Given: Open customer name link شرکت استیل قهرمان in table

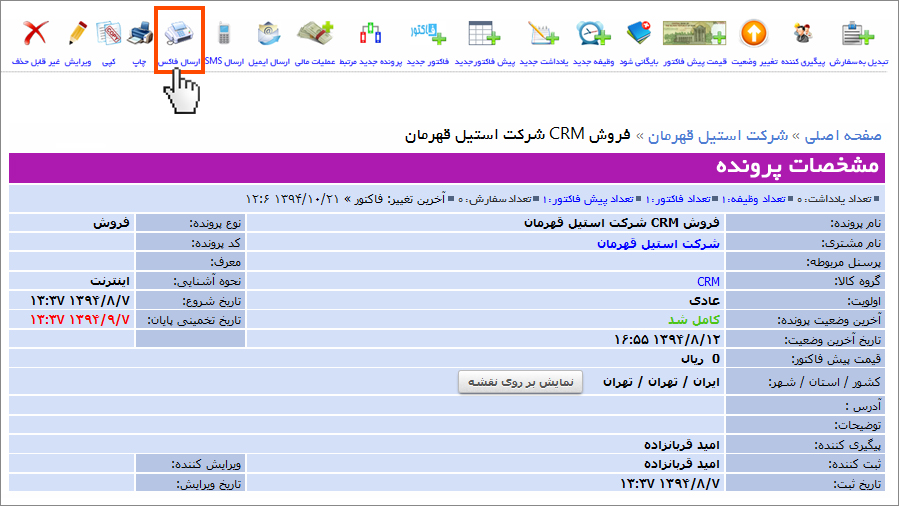Looking at the screenshot, I should 658,244.
